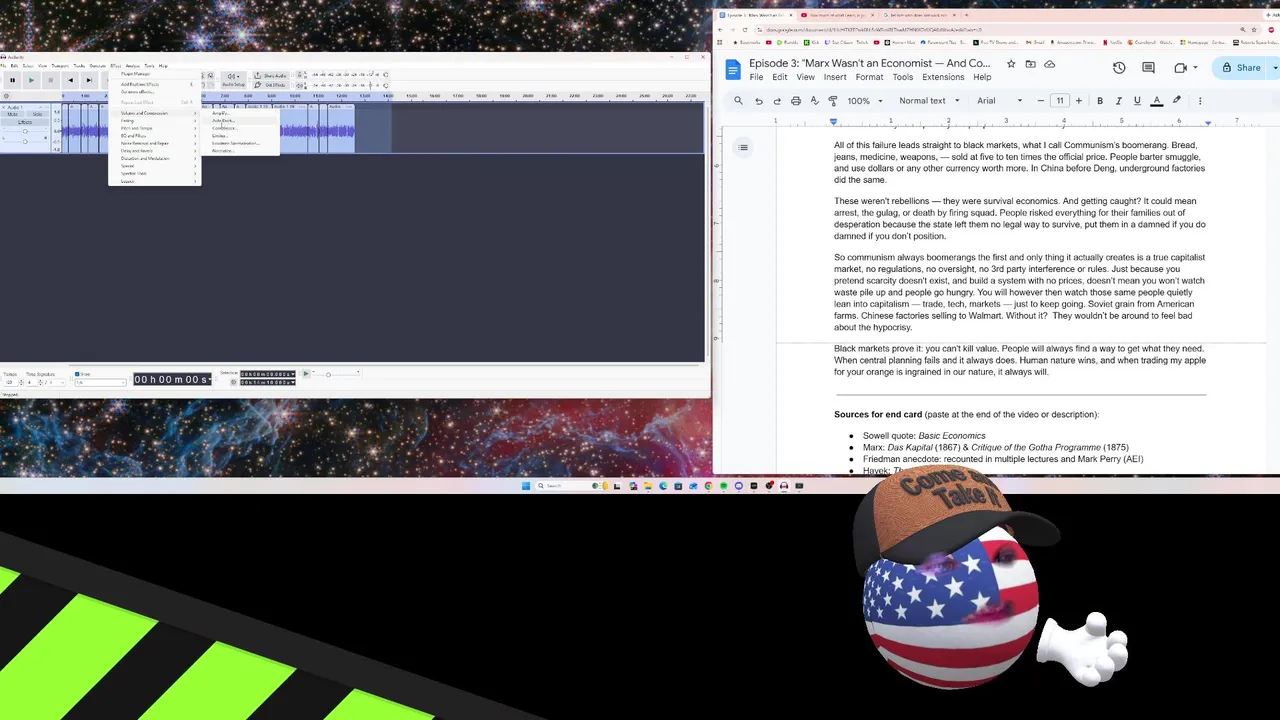Toggle Underline in Docs toolbar
Viewport: 1280px width, 720px height.
[x=1137, y=101]
